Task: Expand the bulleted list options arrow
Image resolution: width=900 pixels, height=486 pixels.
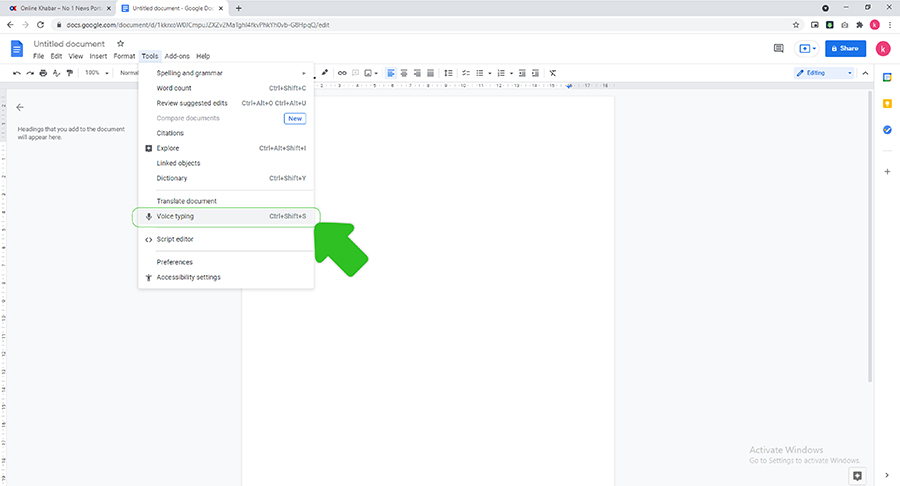Action: pyautogui.click(x=490, y=73)
